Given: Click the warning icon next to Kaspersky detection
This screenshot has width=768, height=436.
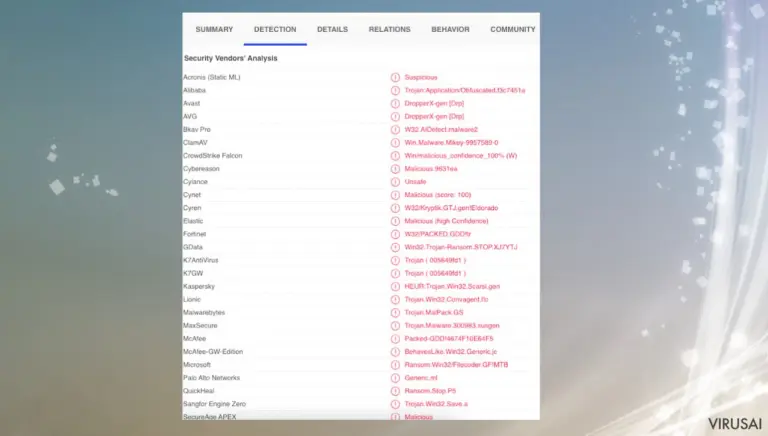Looking at the screenshot, I should [x=395, y=287].
